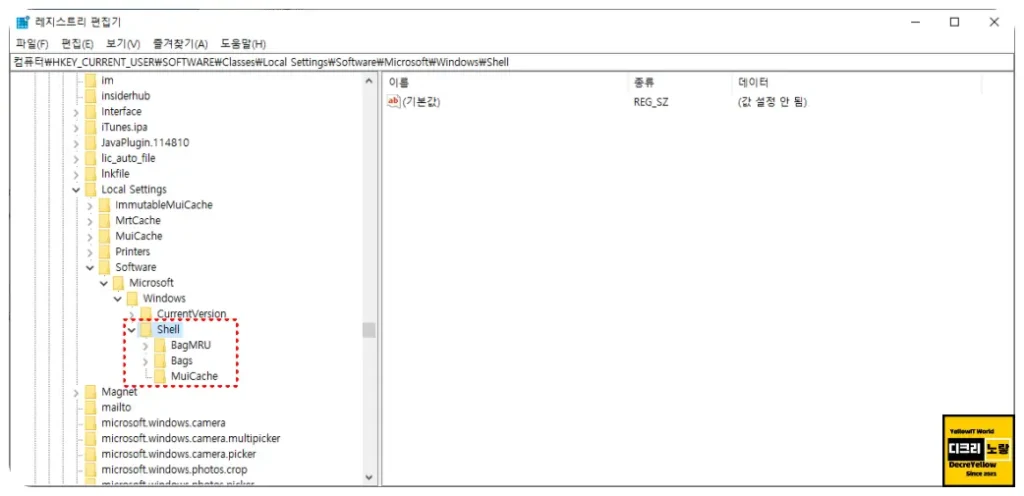Expand the iTunes.ipa key
Image resolution: width=1024 pixels, height=496 pixels.
(76, 128)
